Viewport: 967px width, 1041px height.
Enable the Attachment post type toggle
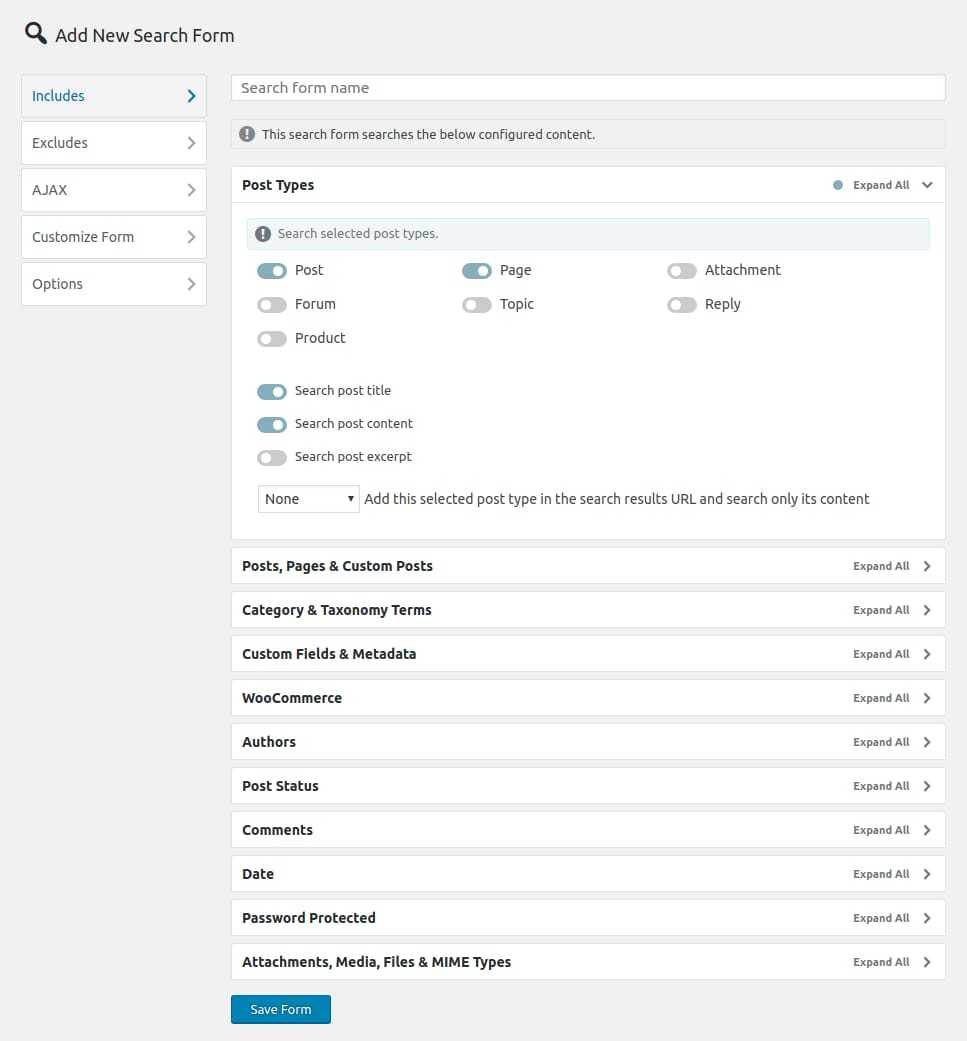click(682, 271)
